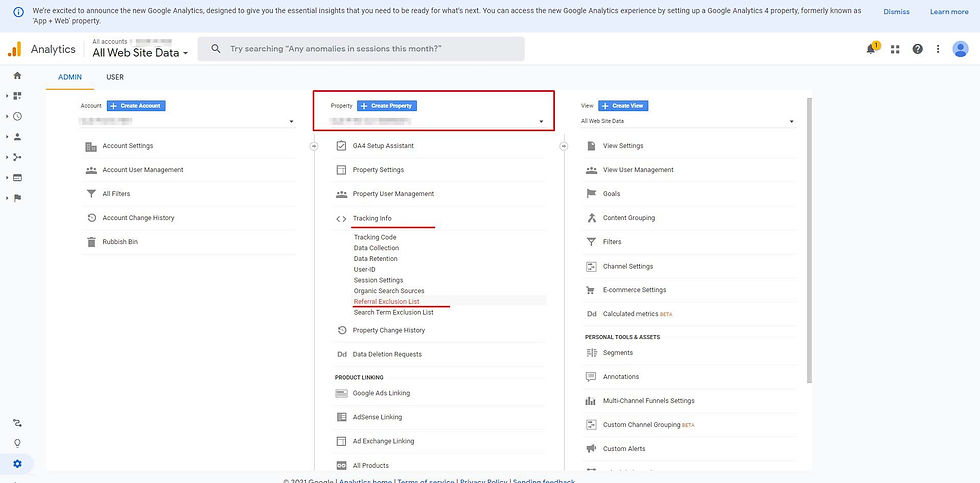Viewport: 980px width, 483px height.
Task: Click the Content Grouping icon
Action: (x=591, y=218)
